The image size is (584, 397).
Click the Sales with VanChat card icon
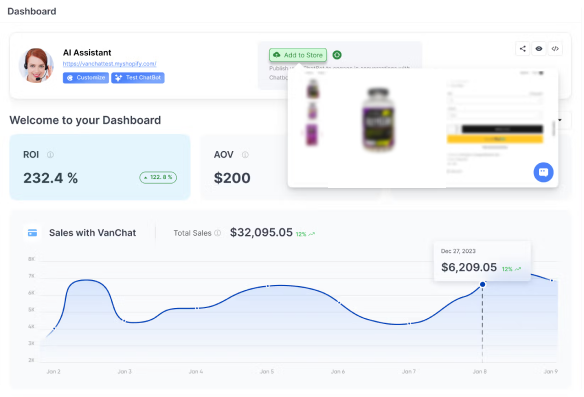click(x=32, y=233)
